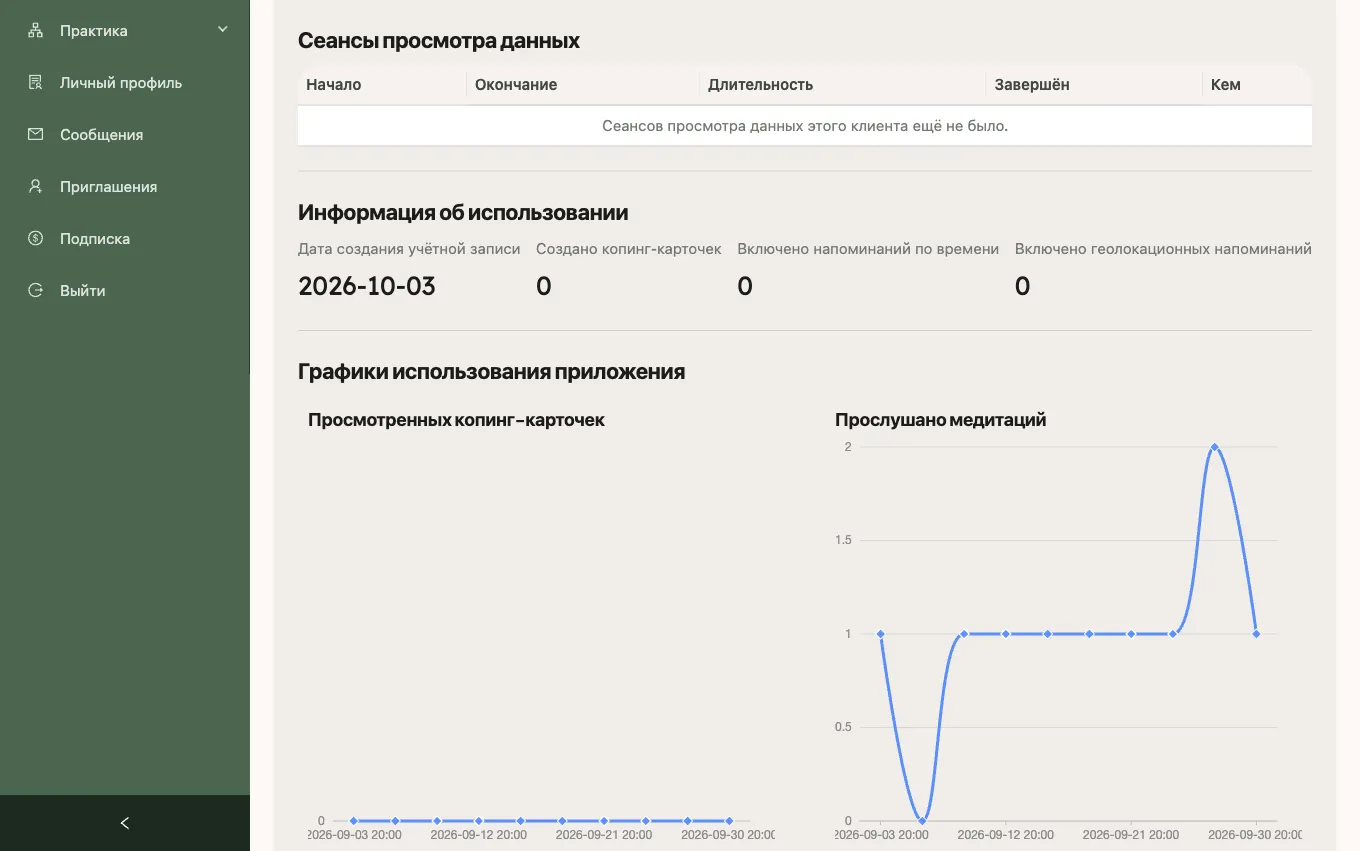Click Прослушано медитаций chart title
This screenshot has width=1360, height=851.
coord(940,420)
